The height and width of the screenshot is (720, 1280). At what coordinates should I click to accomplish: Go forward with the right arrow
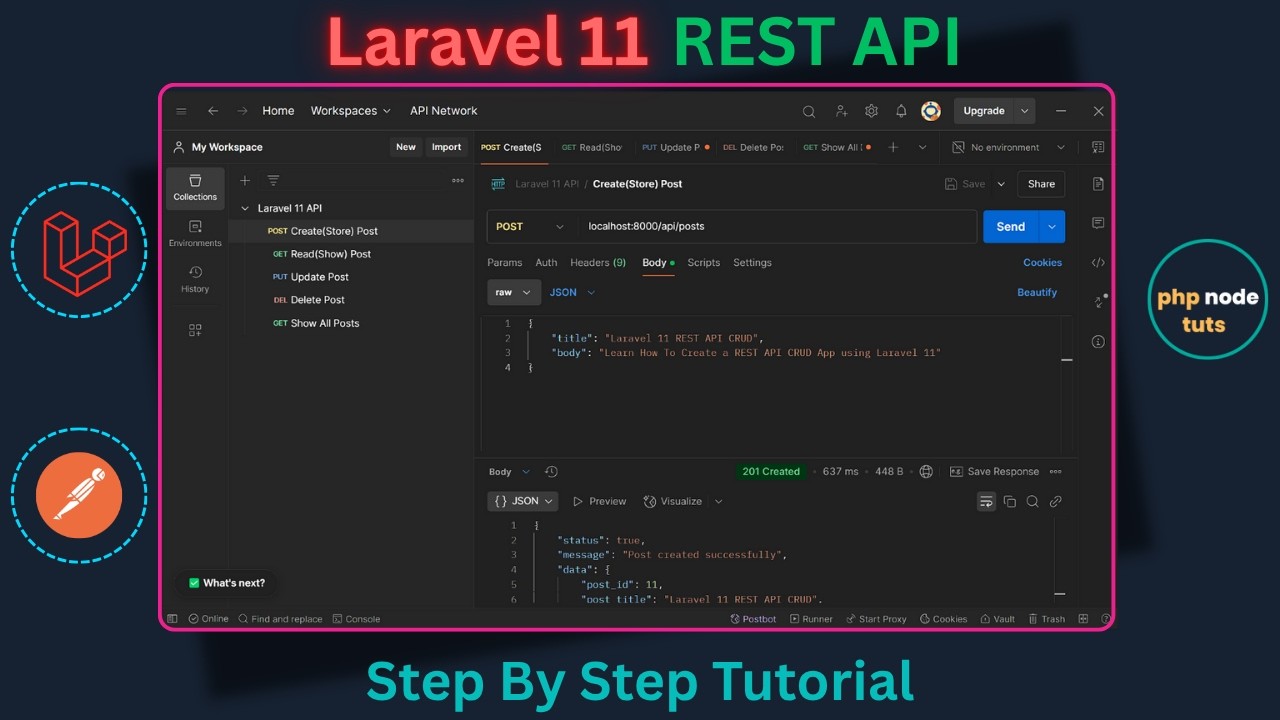(242, 111)
